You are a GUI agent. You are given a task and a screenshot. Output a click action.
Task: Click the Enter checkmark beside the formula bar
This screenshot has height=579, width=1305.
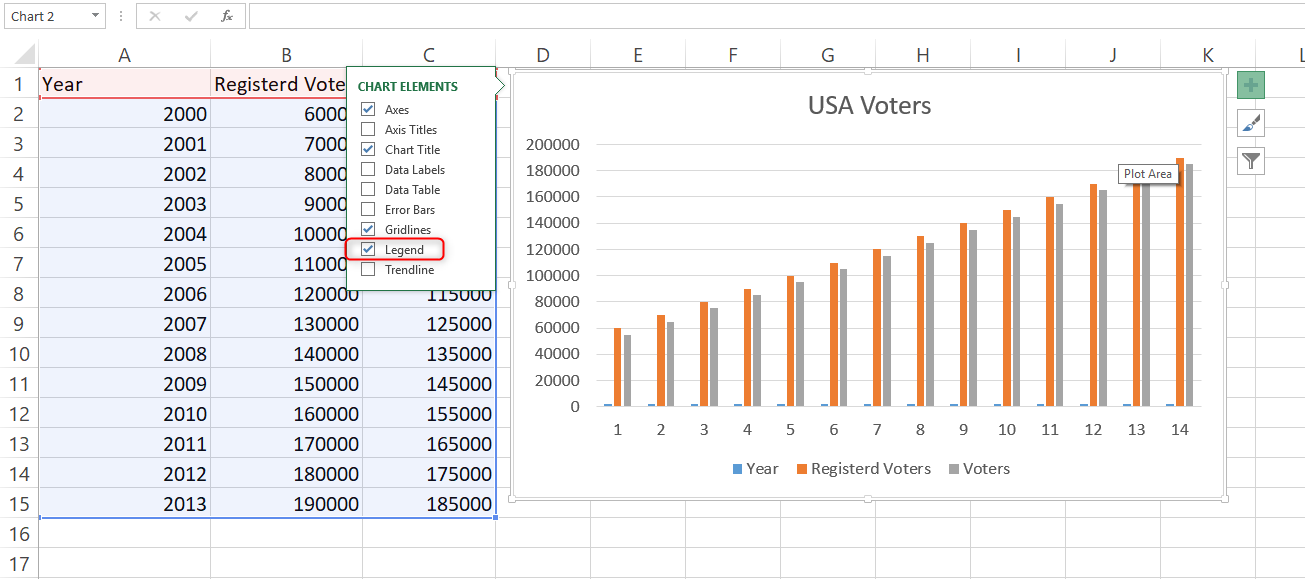190,15
